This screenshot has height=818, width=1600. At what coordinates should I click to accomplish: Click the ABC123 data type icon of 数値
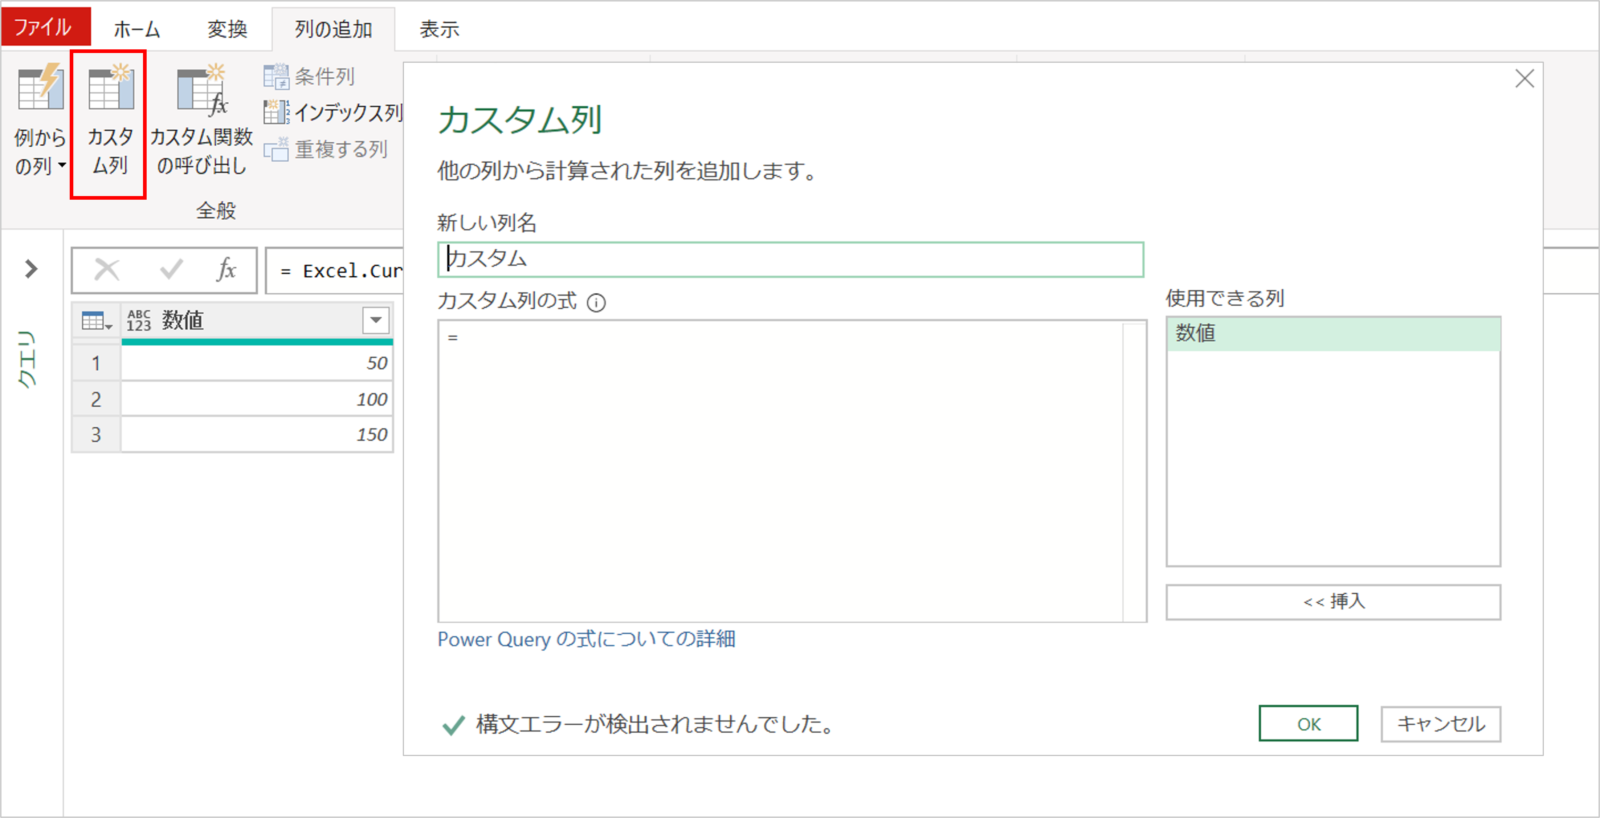[139, 320]
